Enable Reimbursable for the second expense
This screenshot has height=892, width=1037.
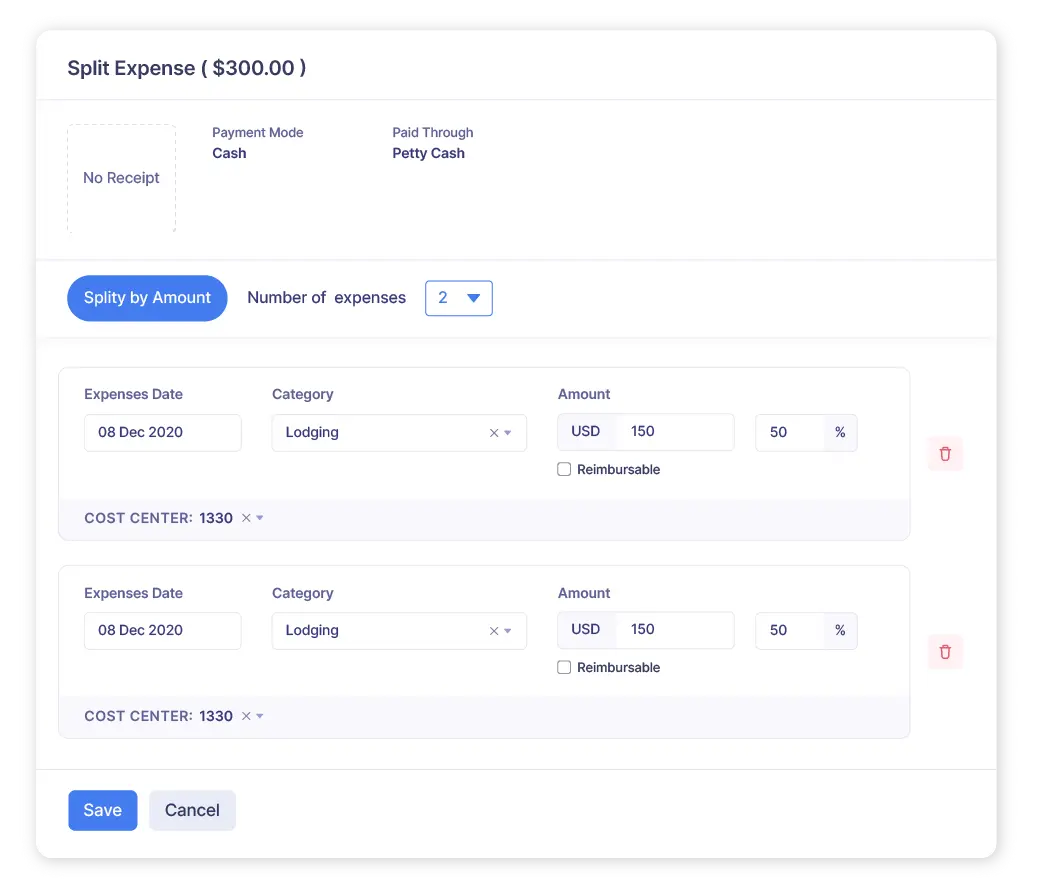565,667
